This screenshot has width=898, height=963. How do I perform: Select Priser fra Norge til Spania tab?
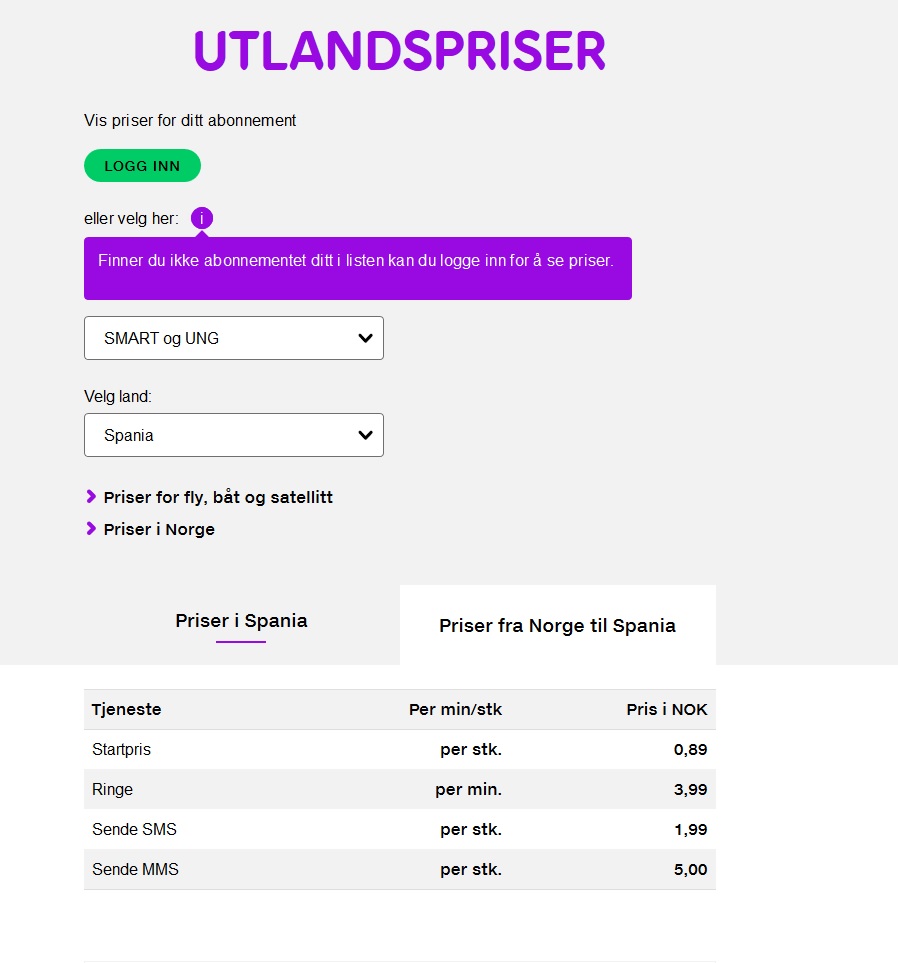[558, 625]
